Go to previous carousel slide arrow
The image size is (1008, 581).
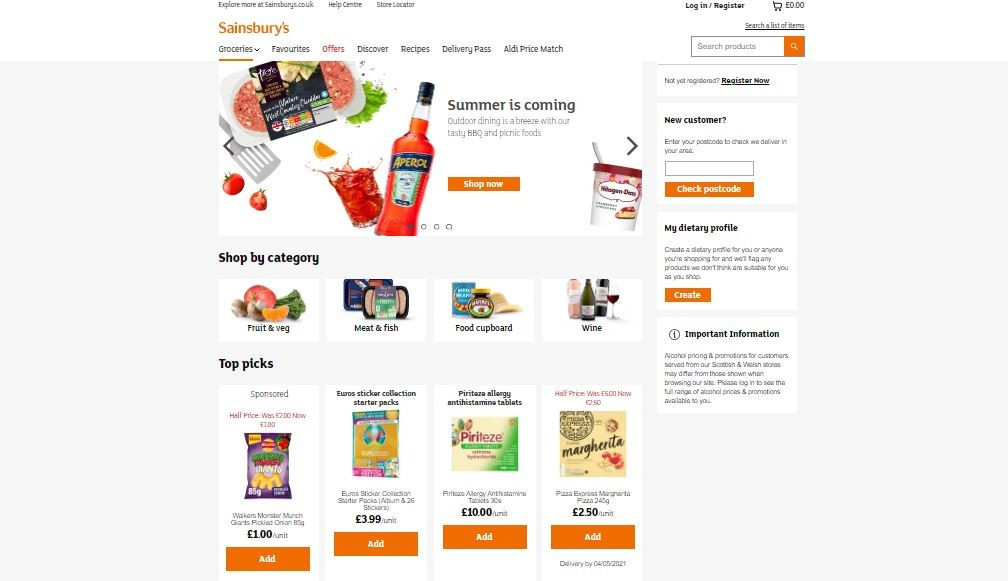tap(228, 146)
